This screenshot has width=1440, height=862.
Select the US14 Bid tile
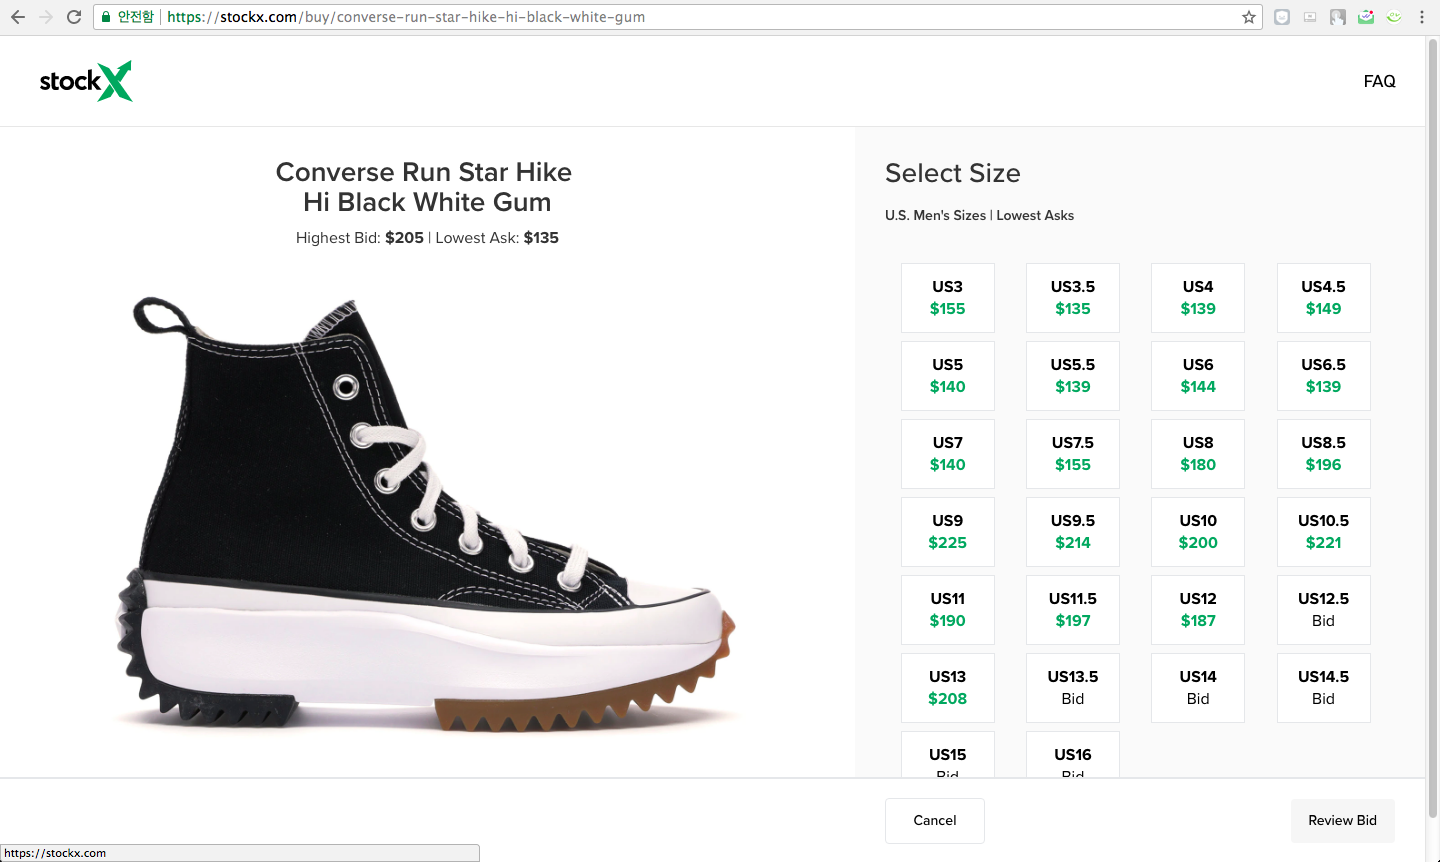pos(1198,688)
